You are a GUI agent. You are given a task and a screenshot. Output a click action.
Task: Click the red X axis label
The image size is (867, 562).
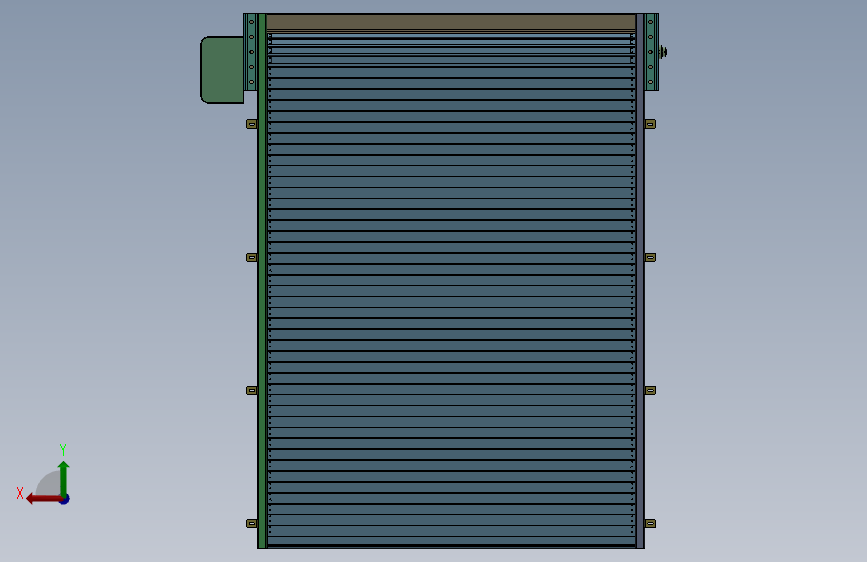pos(20,493)
